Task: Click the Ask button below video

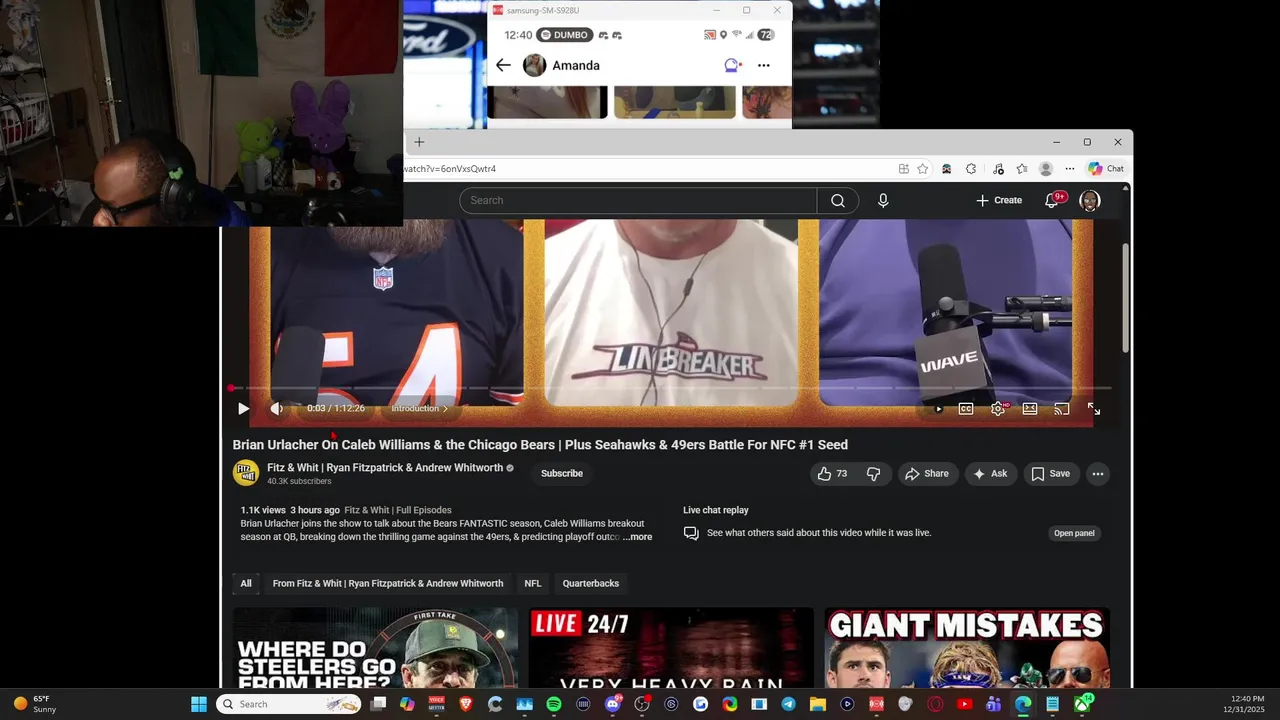Action: pos(990,474)
